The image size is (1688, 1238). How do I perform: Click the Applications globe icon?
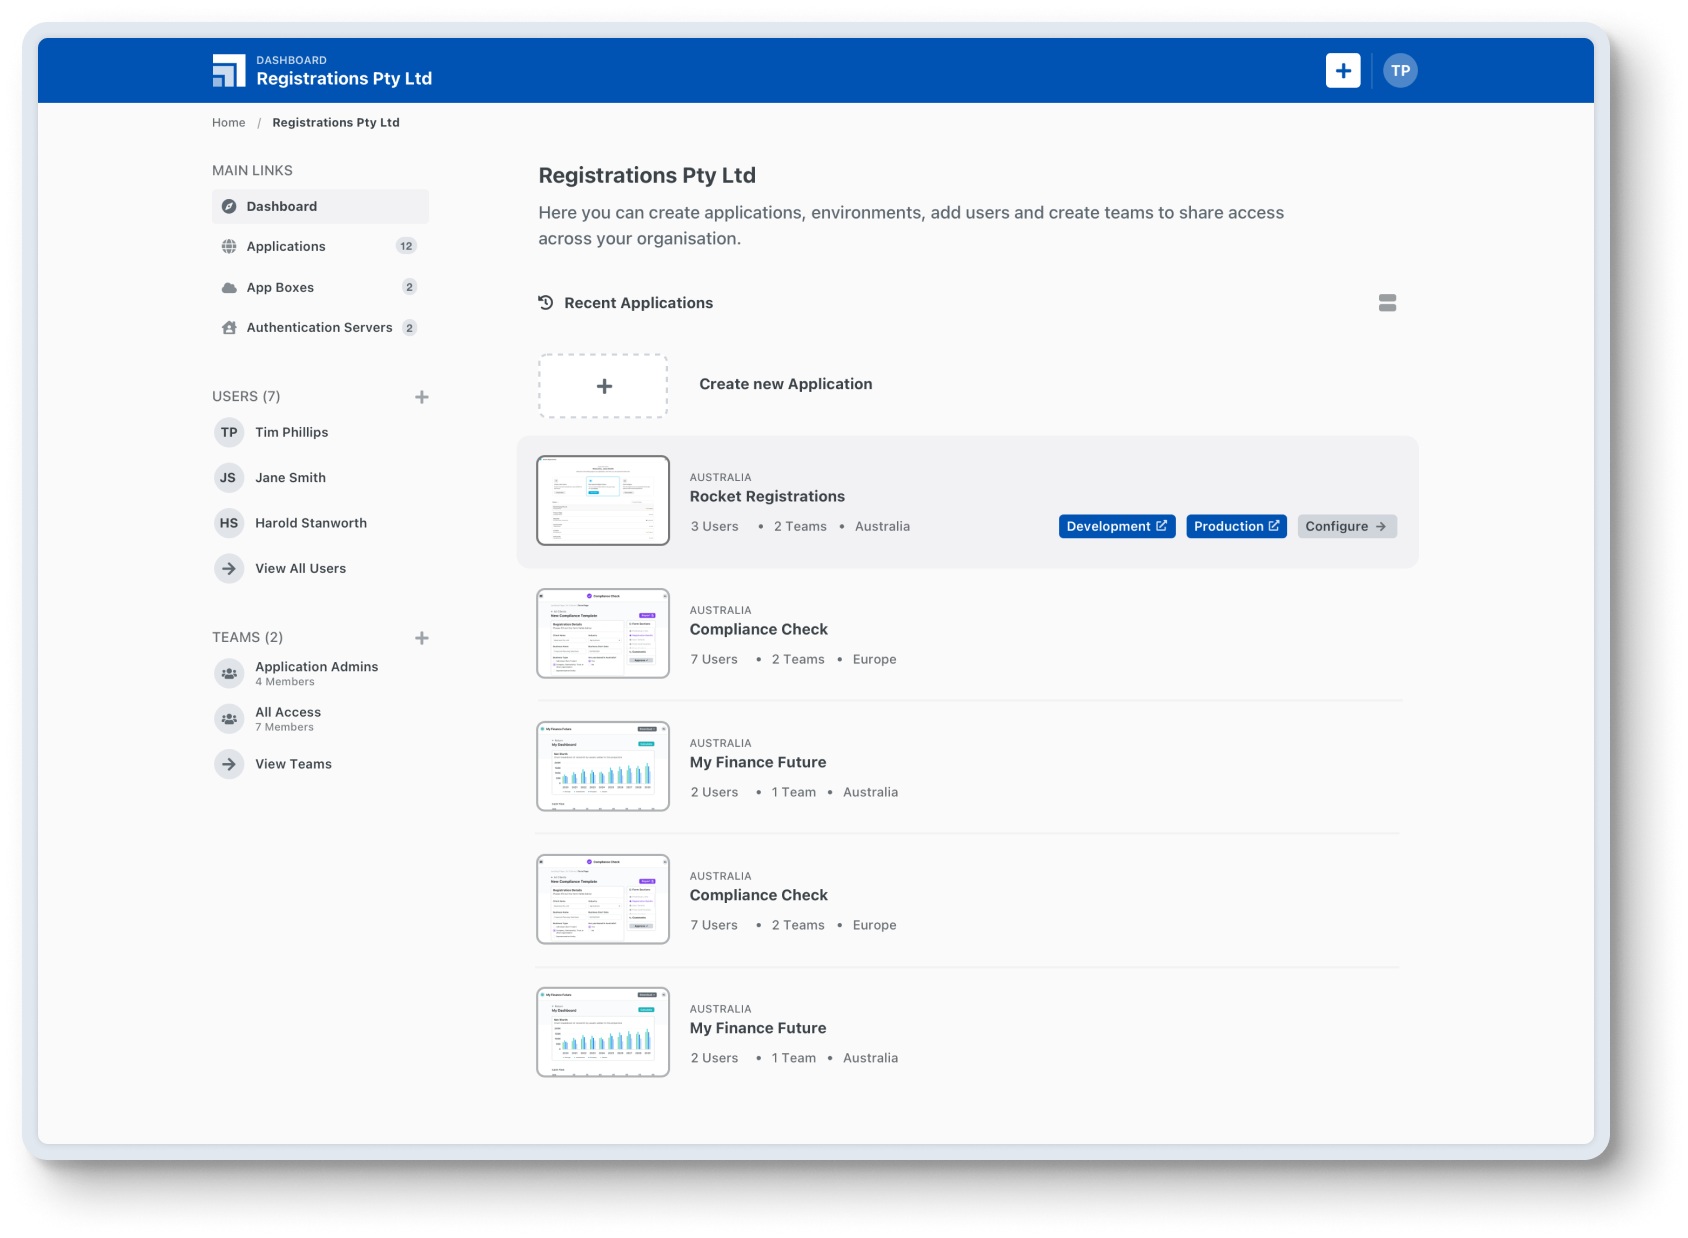(229, 246)
